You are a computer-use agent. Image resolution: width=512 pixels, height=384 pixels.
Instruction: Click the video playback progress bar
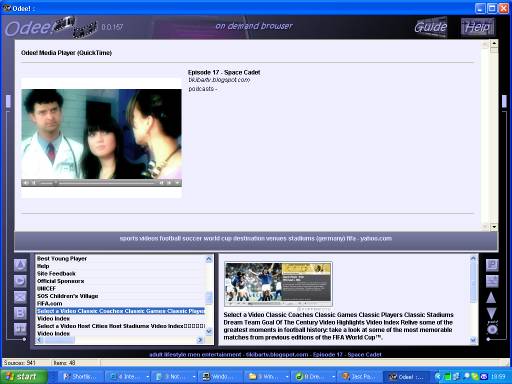(107, 183)
